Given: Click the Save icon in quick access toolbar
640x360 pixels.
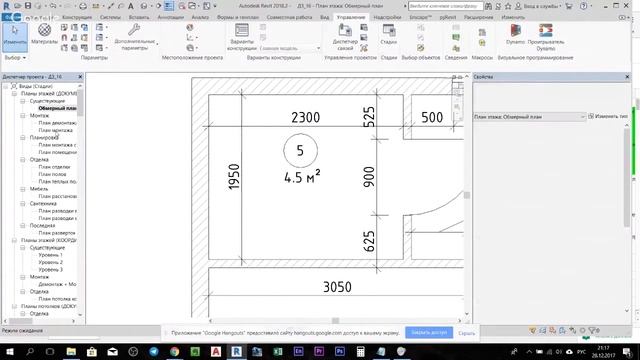Looking at the screenshot, I should tap(28, 6).
